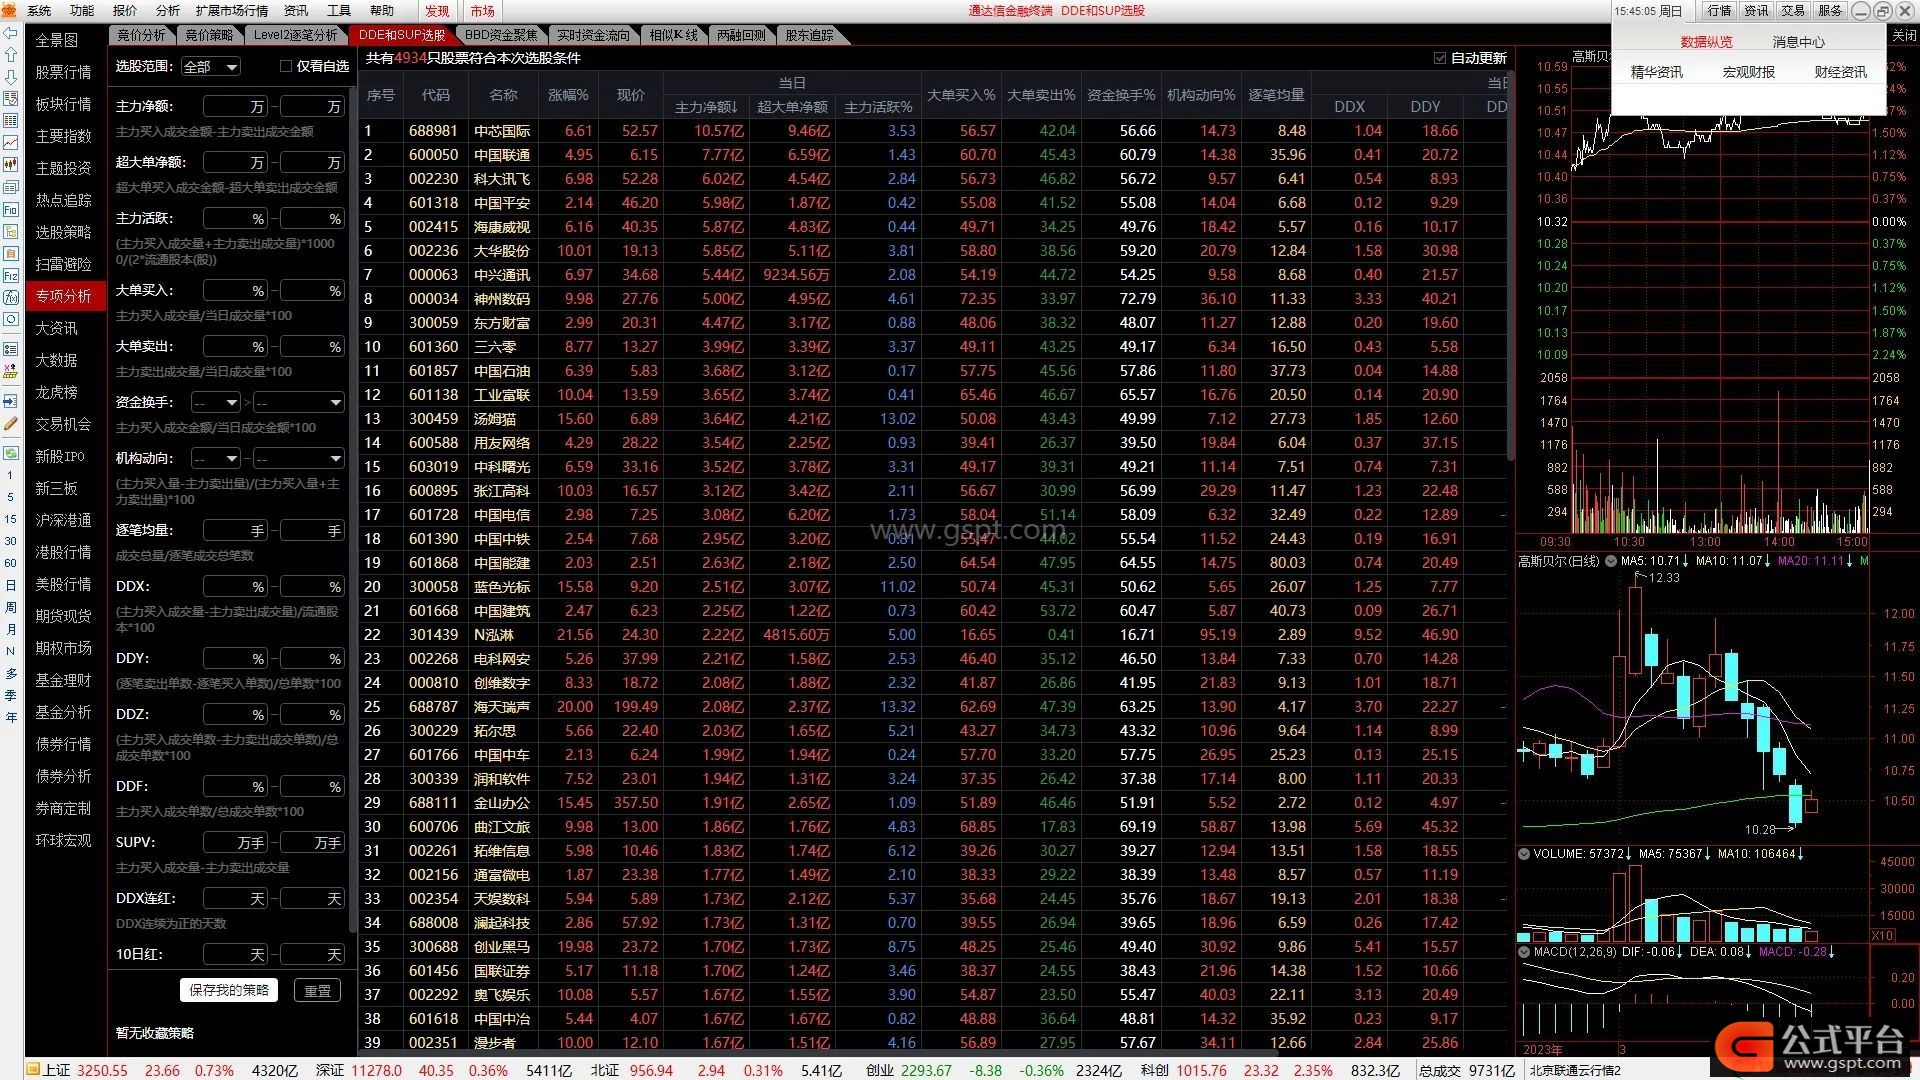Screen dimensions: 1920x1080
Task: Click the 市场 button in top bar
Action: pyautogui.click(x=483, y=11)
